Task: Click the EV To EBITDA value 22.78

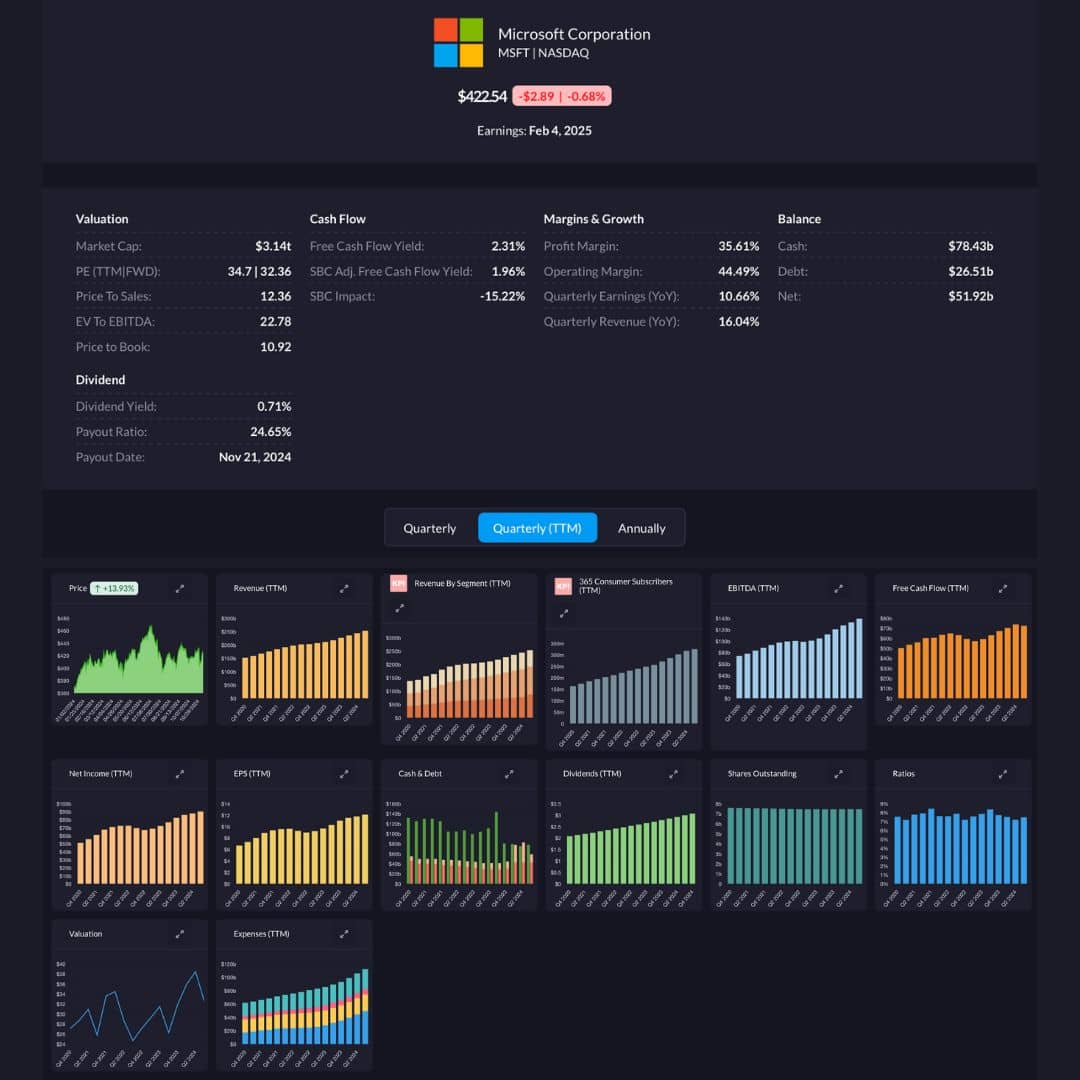Action: tap(276, 322)
